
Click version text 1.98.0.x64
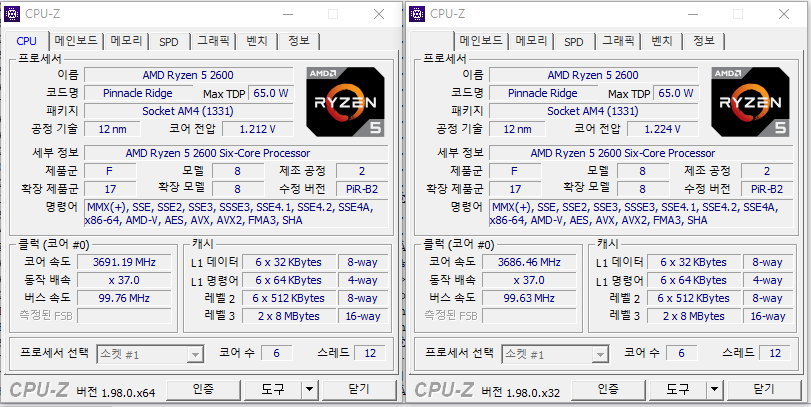click(128, 393)
